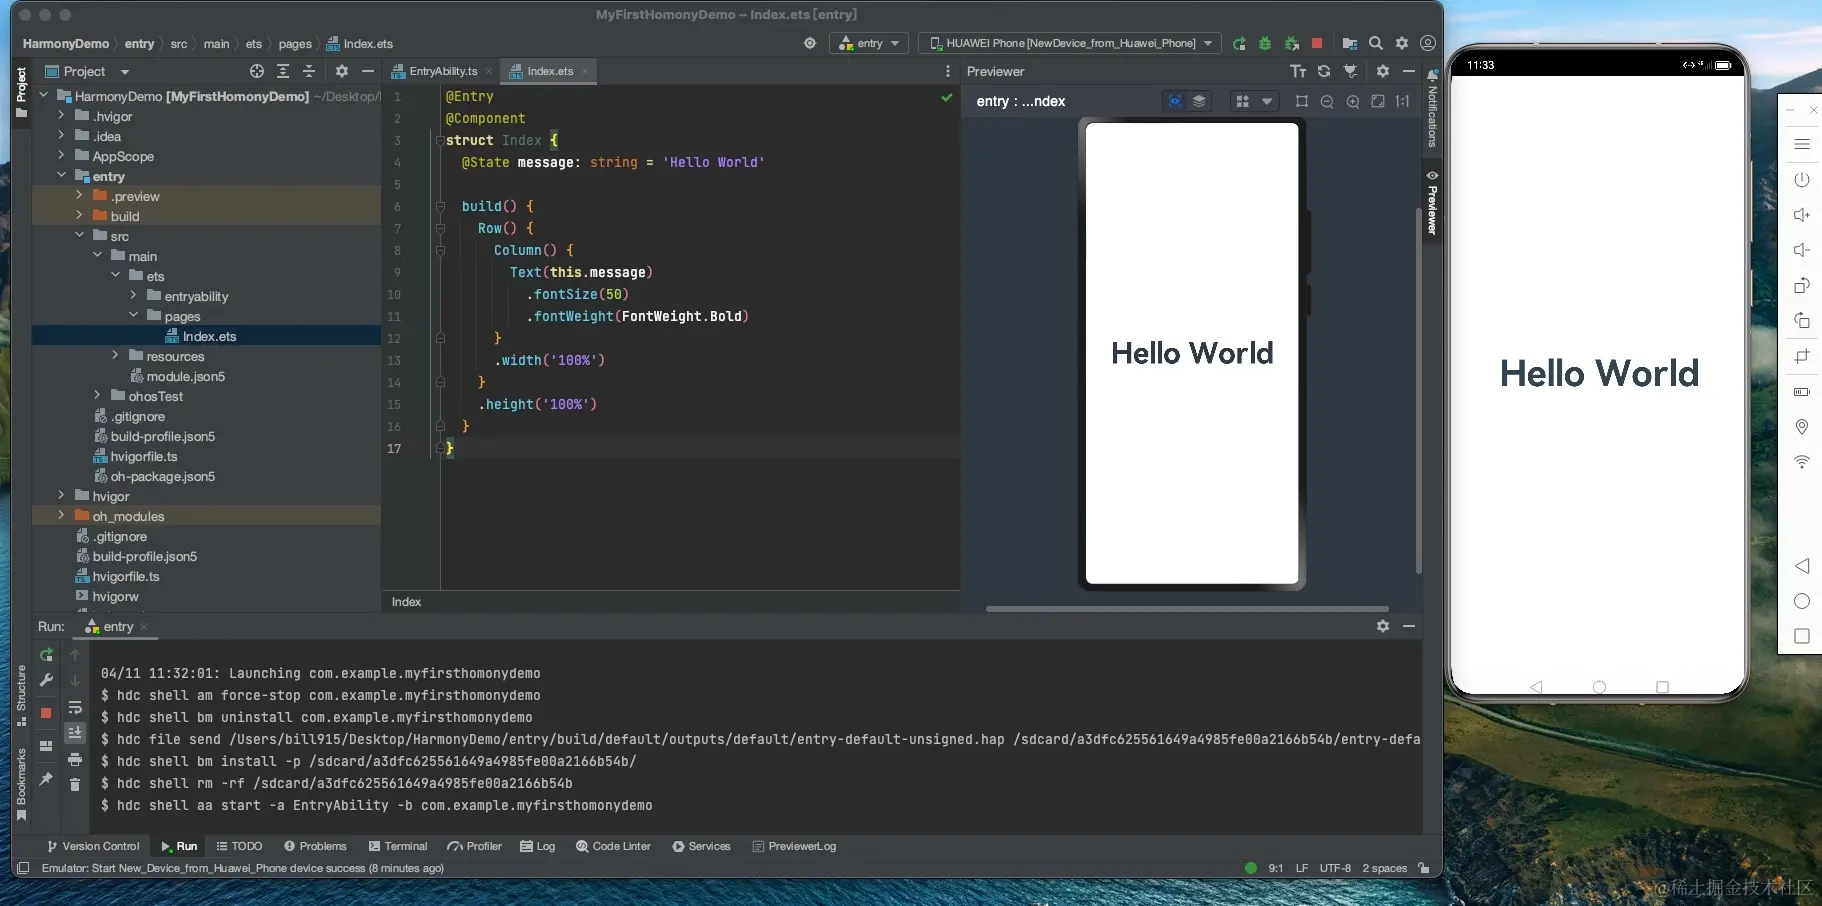Open emulator location pin settings
This screenshot has width=1822, height=906.
coord(1801,427)
